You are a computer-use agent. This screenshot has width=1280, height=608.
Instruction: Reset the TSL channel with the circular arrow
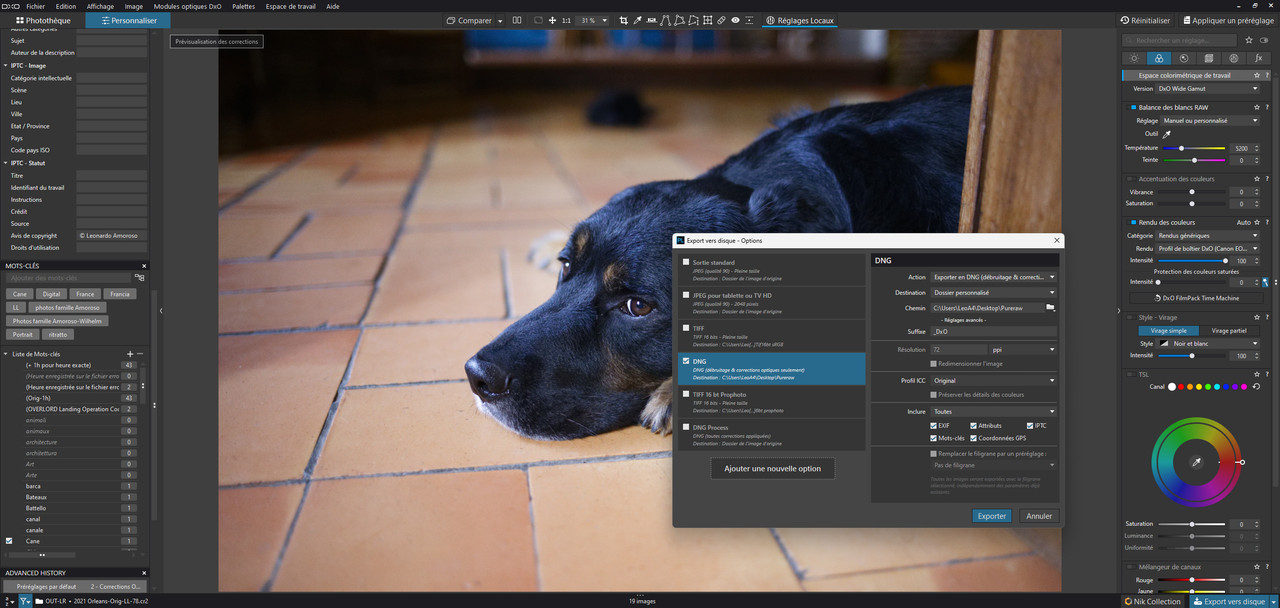coord(1255,386)
